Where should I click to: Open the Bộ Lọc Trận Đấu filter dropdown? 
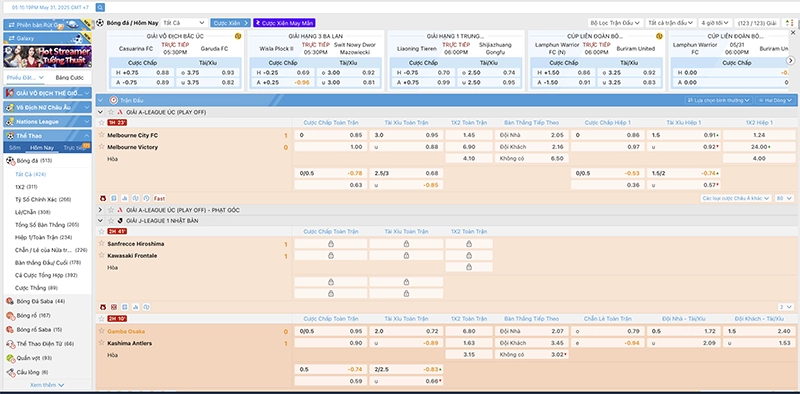point(615,23)
